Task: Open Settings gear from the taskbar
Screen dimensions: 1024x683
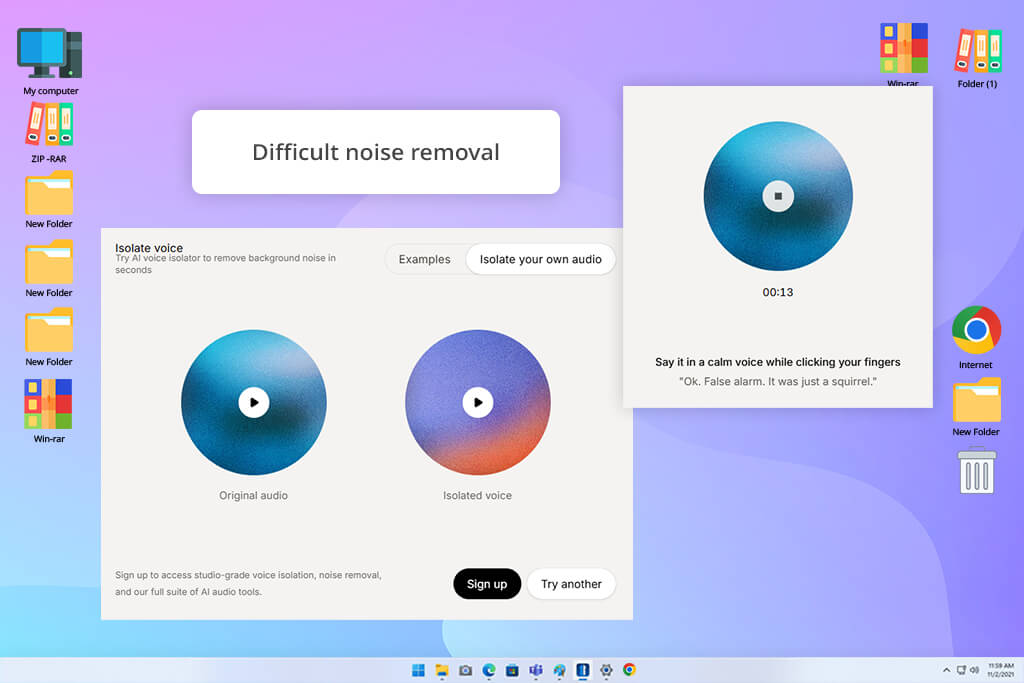Action: pos(606,670)
